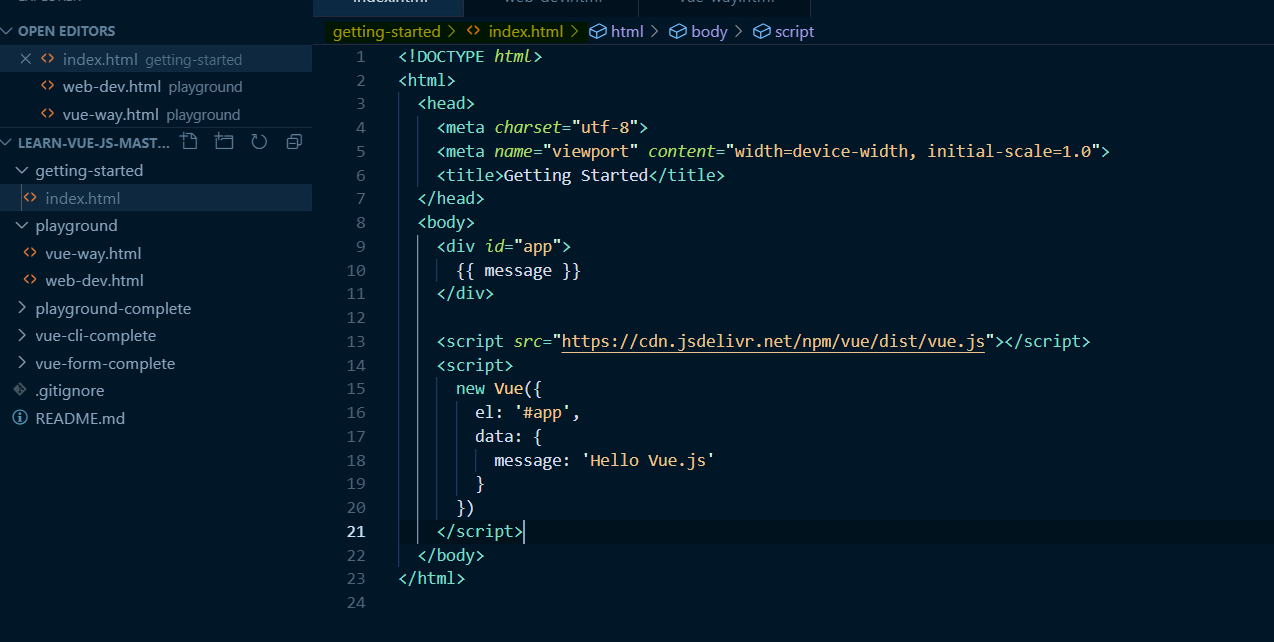
Task: Collapse the LEARN-VUE-JS-MAST... project section
Action: 8,142
